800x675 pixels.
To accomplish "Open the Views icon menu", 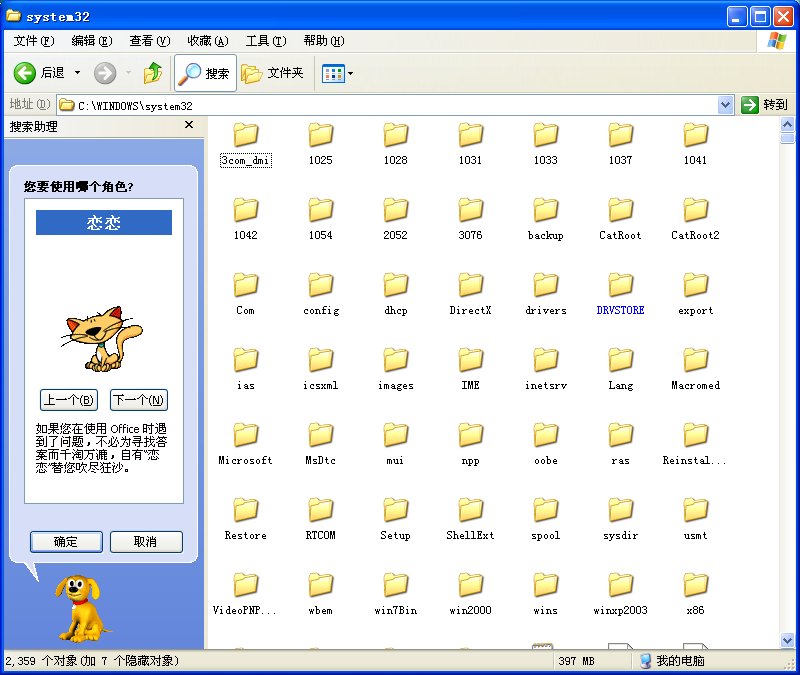I will tap(333, 73).
